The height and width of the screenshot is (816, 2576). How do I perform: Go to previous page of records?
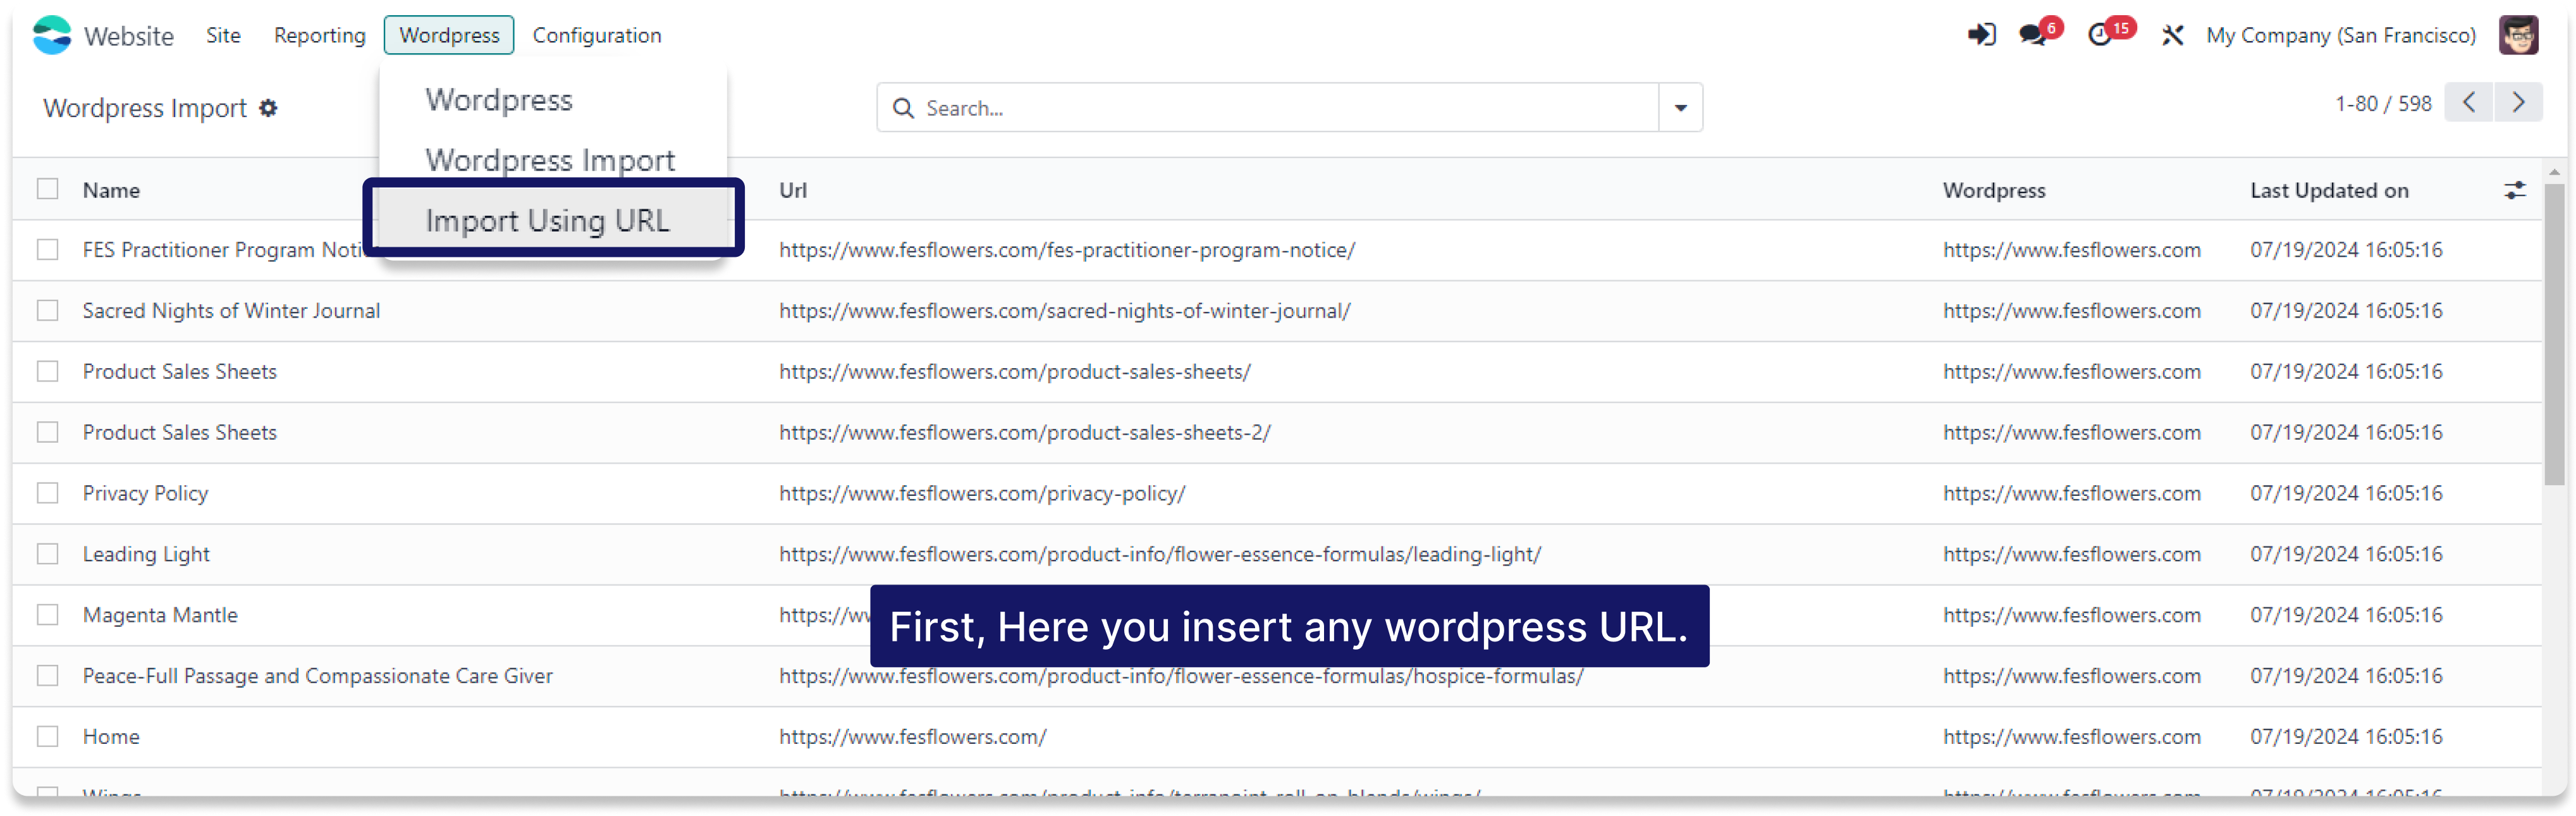2469,103
